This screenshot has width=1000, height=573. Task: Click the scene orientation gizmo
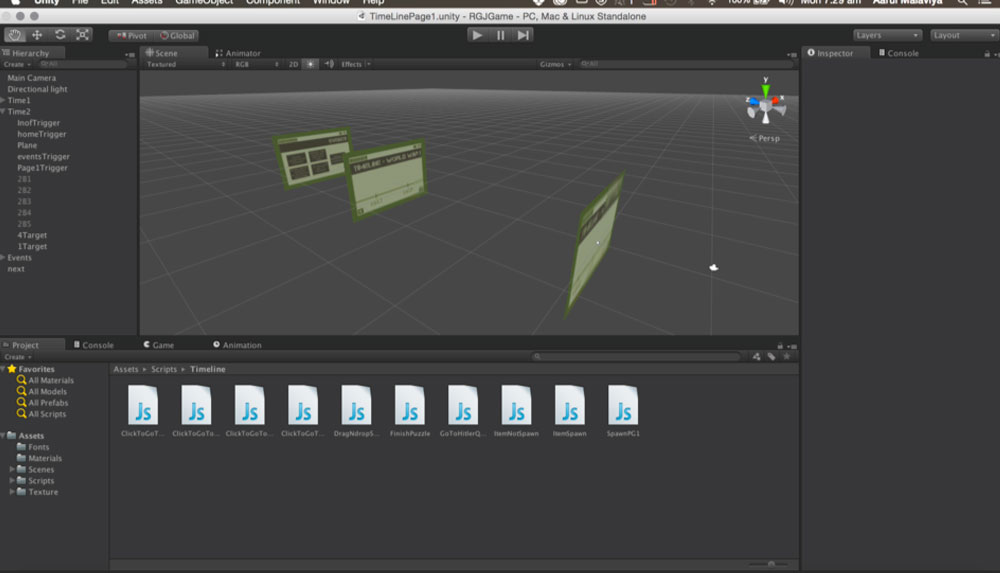coord(766,106)
